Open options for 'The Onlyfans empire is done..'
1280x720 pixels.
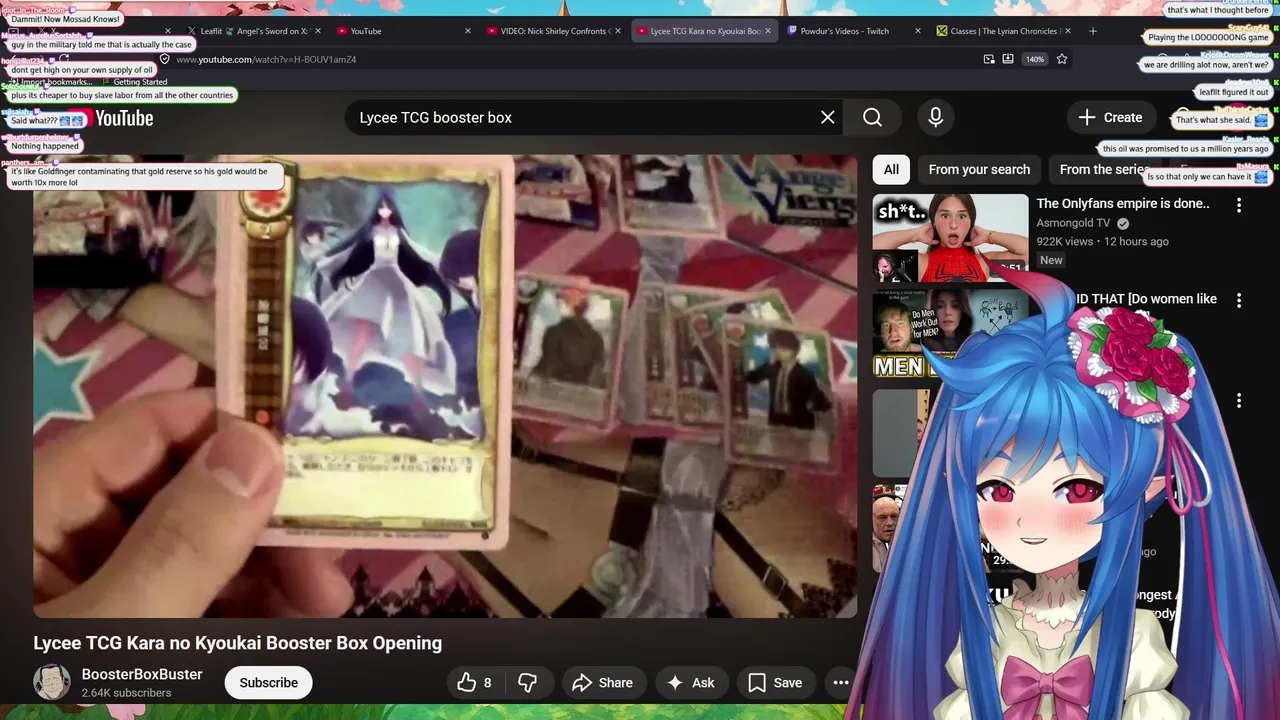point(1239,205)
